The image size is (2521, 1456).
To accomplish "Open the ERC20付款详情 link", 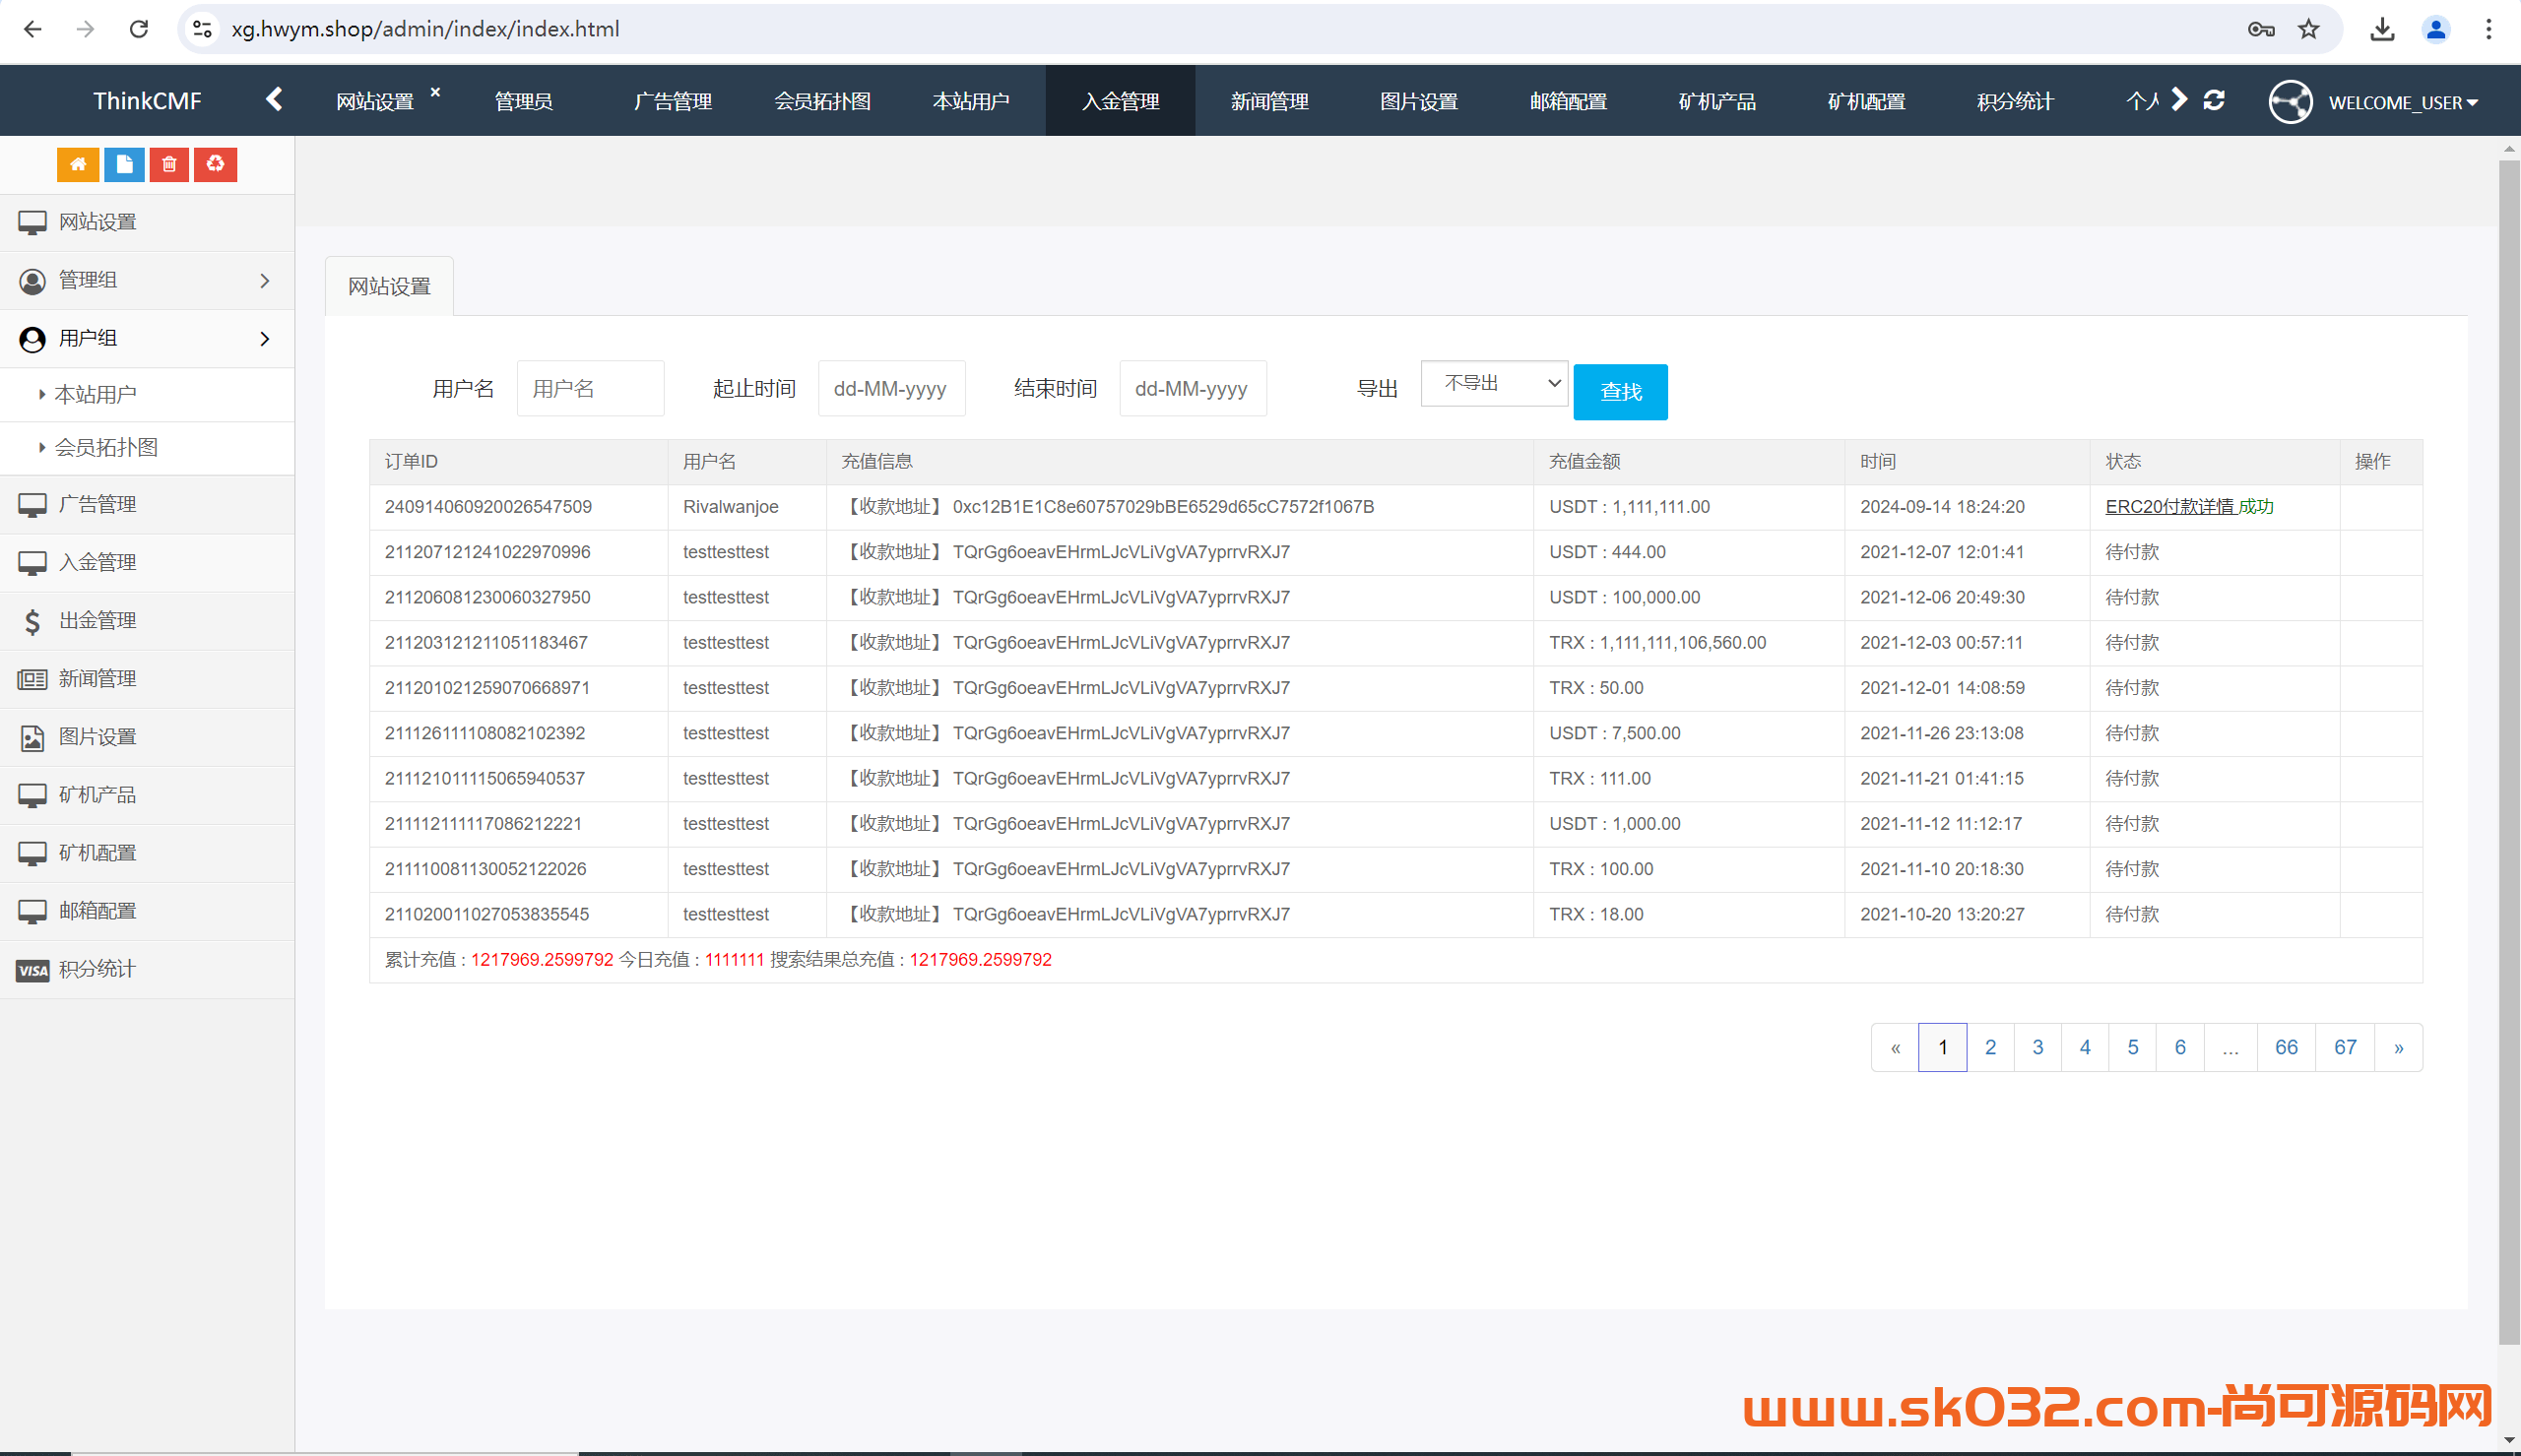I will (x=2169, y=507).
